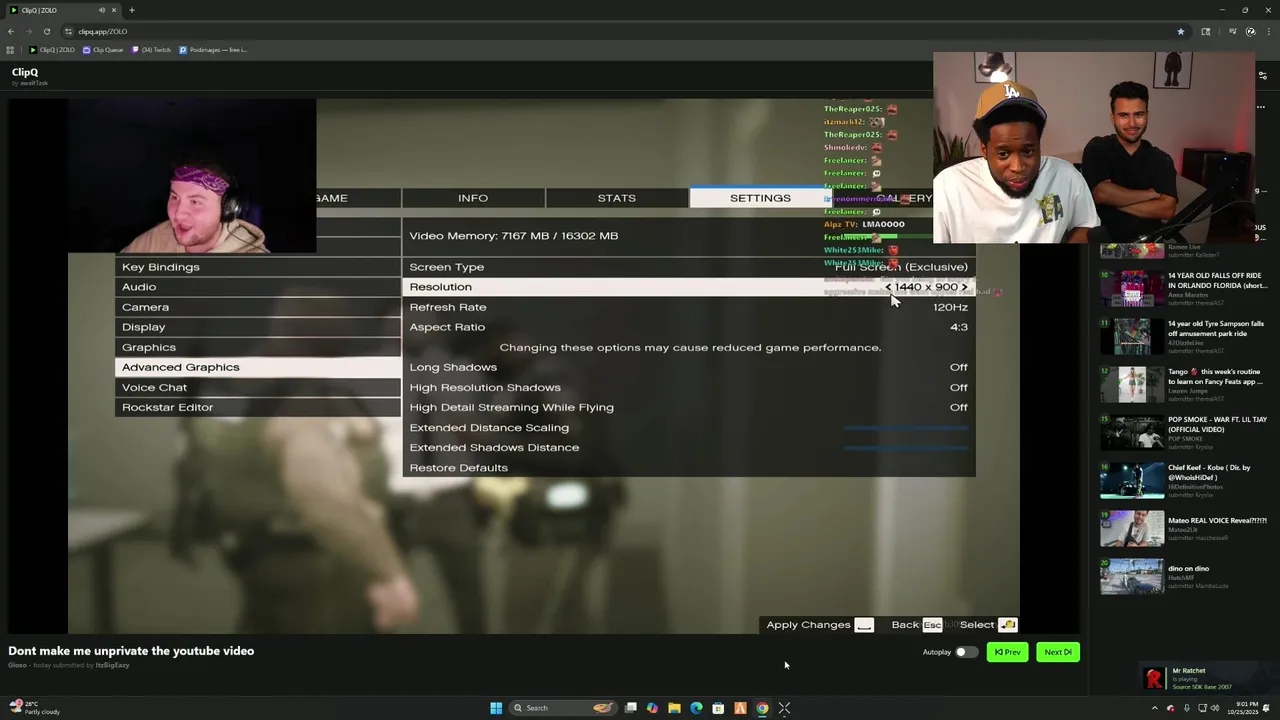The image size is (1280, 720).
Task: Click the Aspect Ratio 4:3 row
Action: coord(689,327)
